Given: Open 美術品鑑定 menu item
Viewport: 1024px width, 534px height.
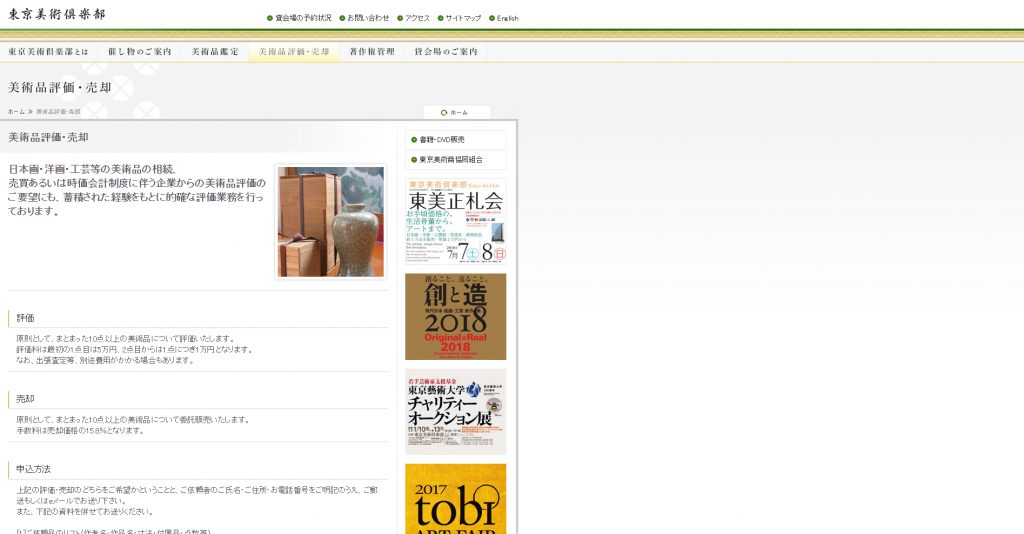Looking at the screenshot, I should click(x=215, y=52).
